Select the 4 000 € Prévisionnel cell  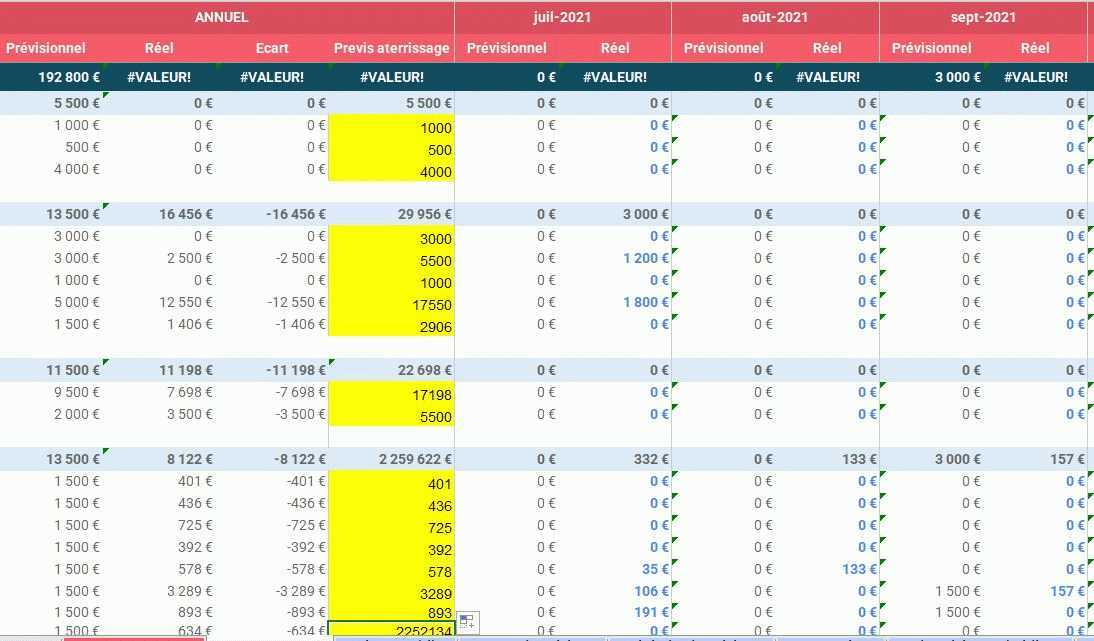coord(52,169)
